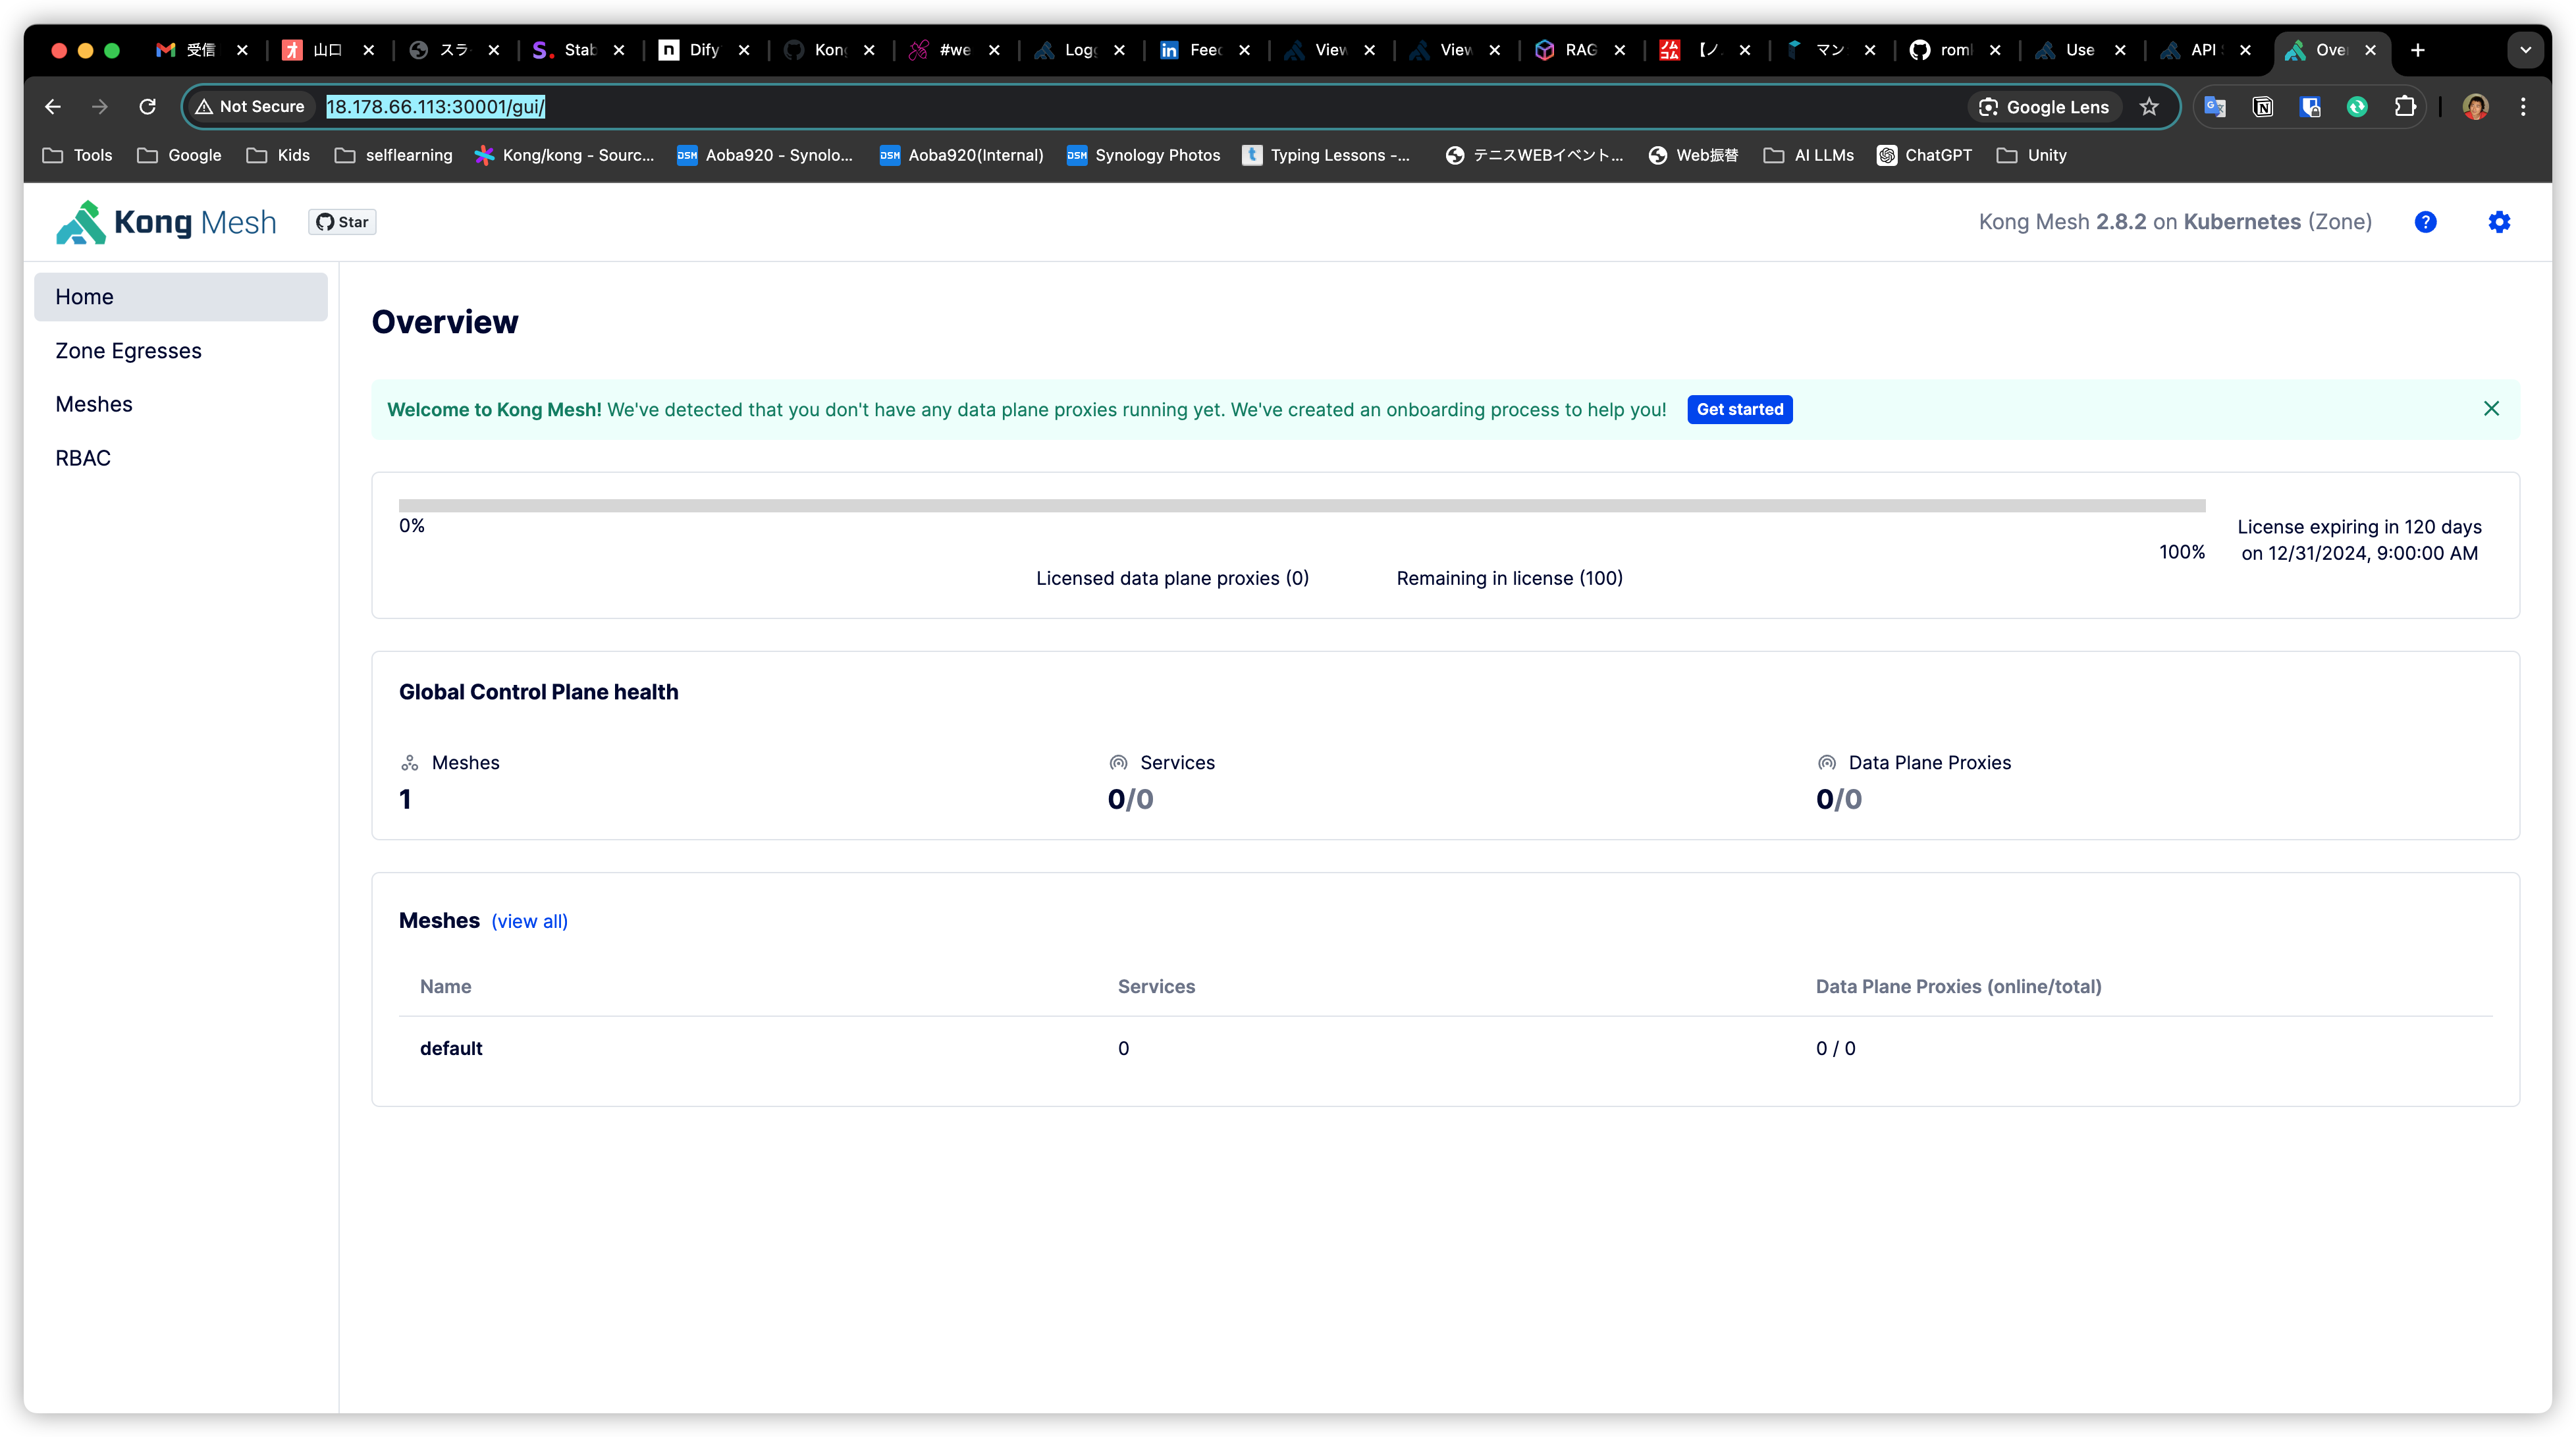This screenshot has height=1437, width=2576.
Task: Bookmark this page with the star icon
Action: click(x=2148, y=107)
